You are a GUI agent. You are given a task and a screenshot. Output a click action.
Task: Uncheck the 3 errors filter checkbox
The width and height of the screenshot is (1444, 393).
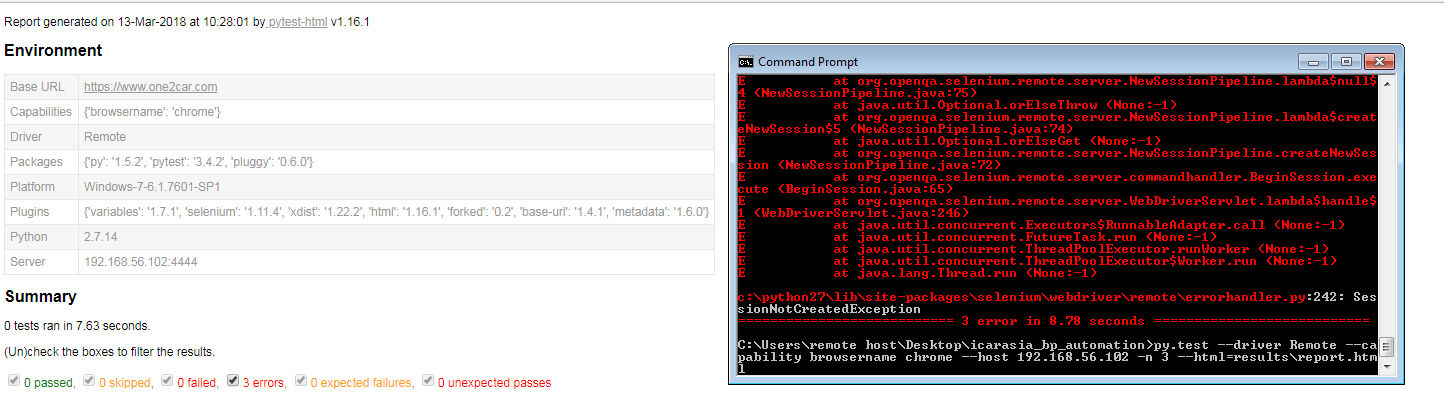[233, 381]
